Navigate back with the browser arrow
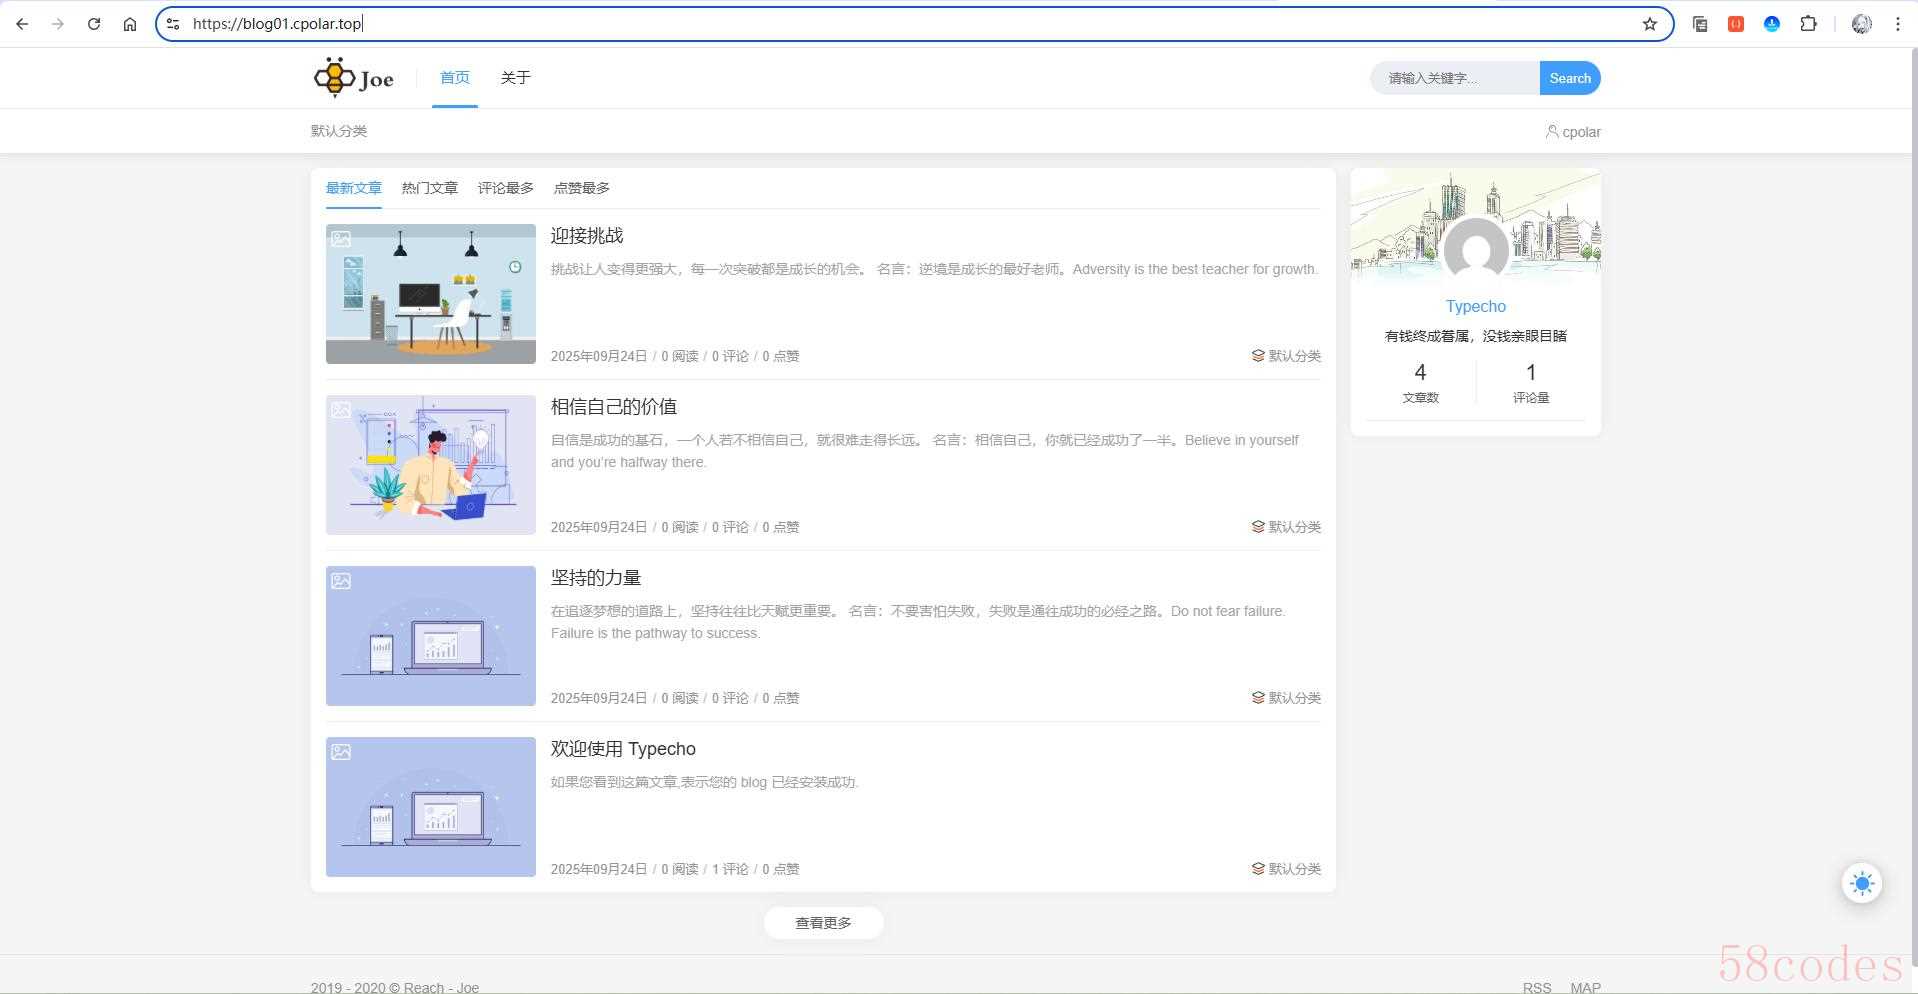This screenshot has height=994, width=1918. click(22, 24)
